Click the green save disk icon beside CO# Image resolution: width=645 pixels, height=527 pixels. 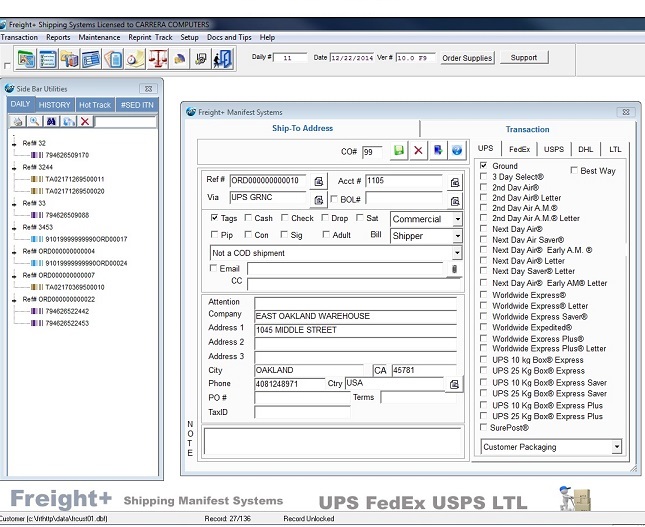[399, 151]
